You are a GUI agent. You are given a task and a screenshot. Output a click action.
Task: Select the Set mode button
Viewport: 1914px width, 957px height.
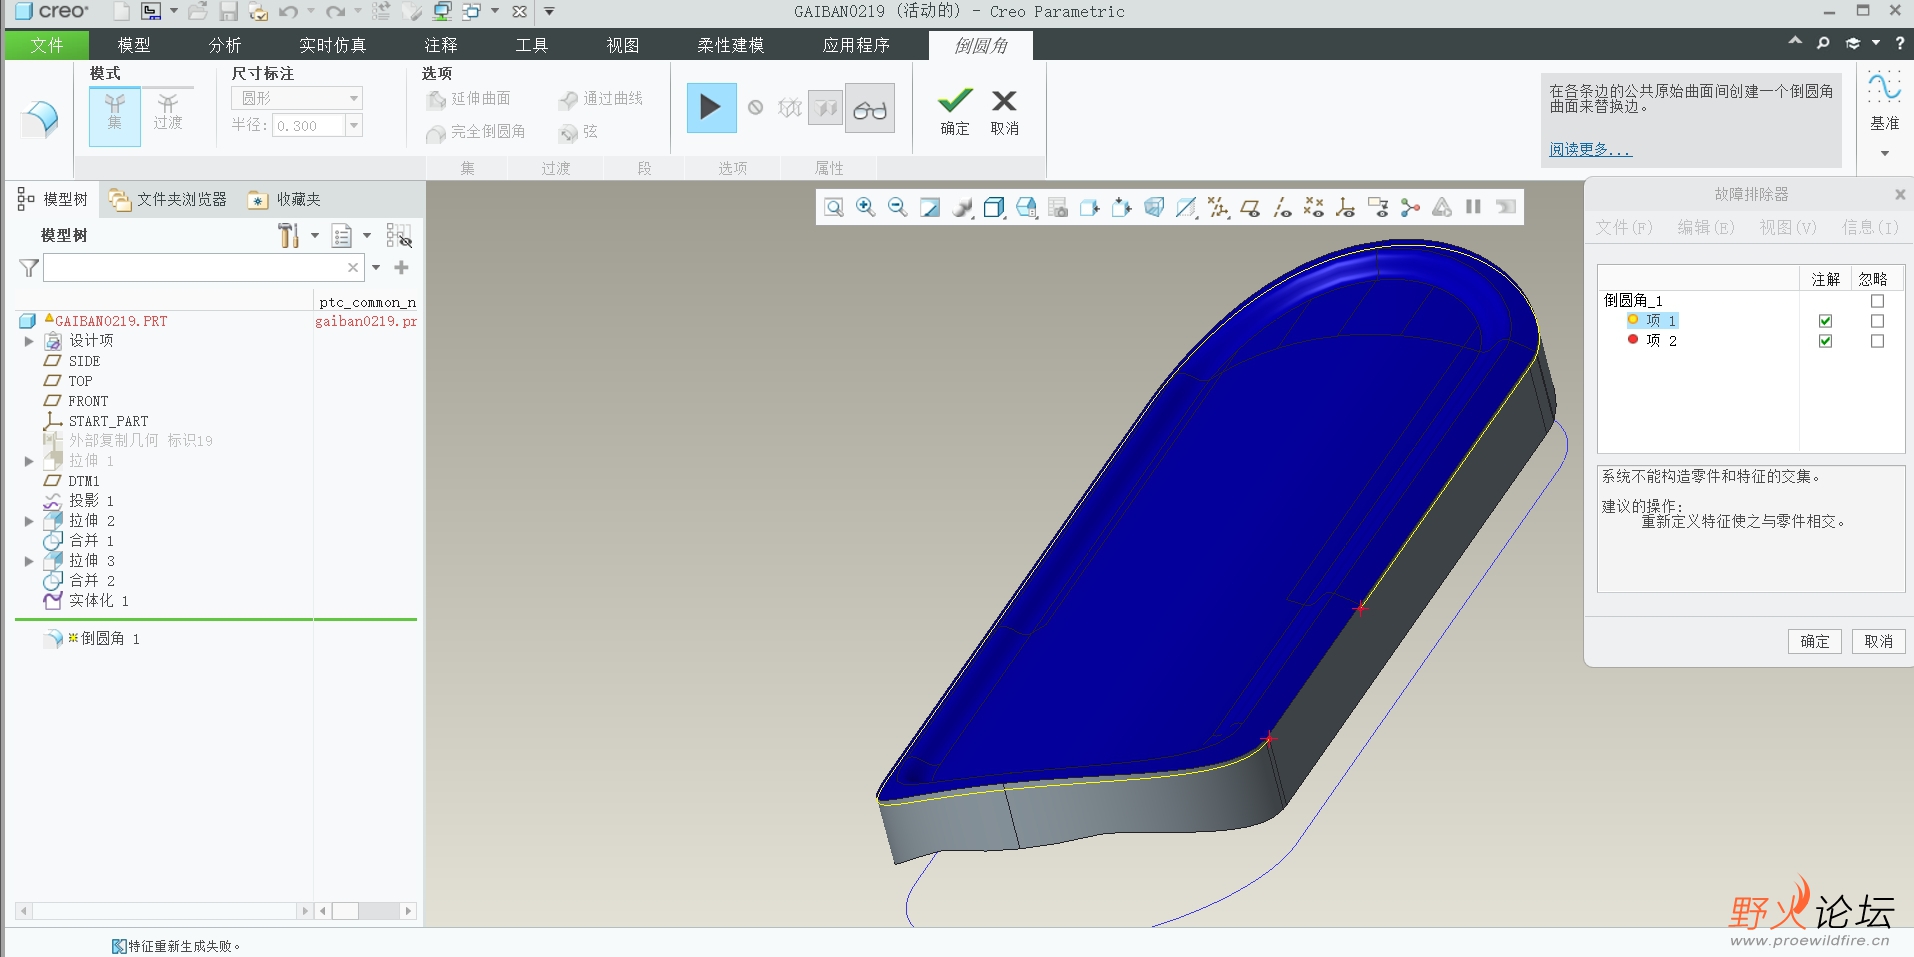pos(115,115)
